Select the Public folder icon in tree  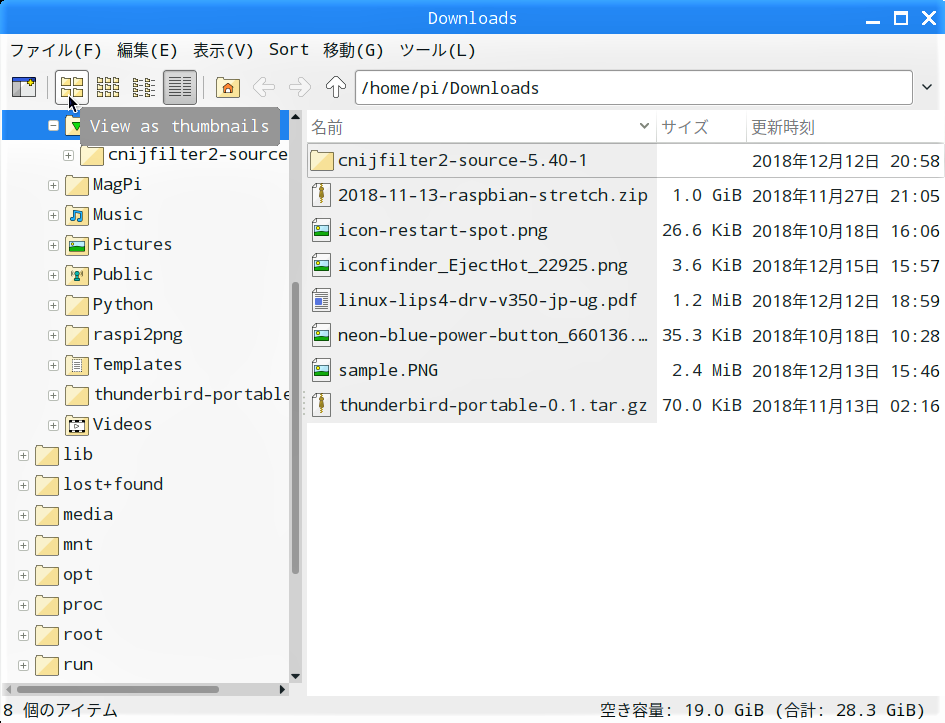[x=77, y=275]
